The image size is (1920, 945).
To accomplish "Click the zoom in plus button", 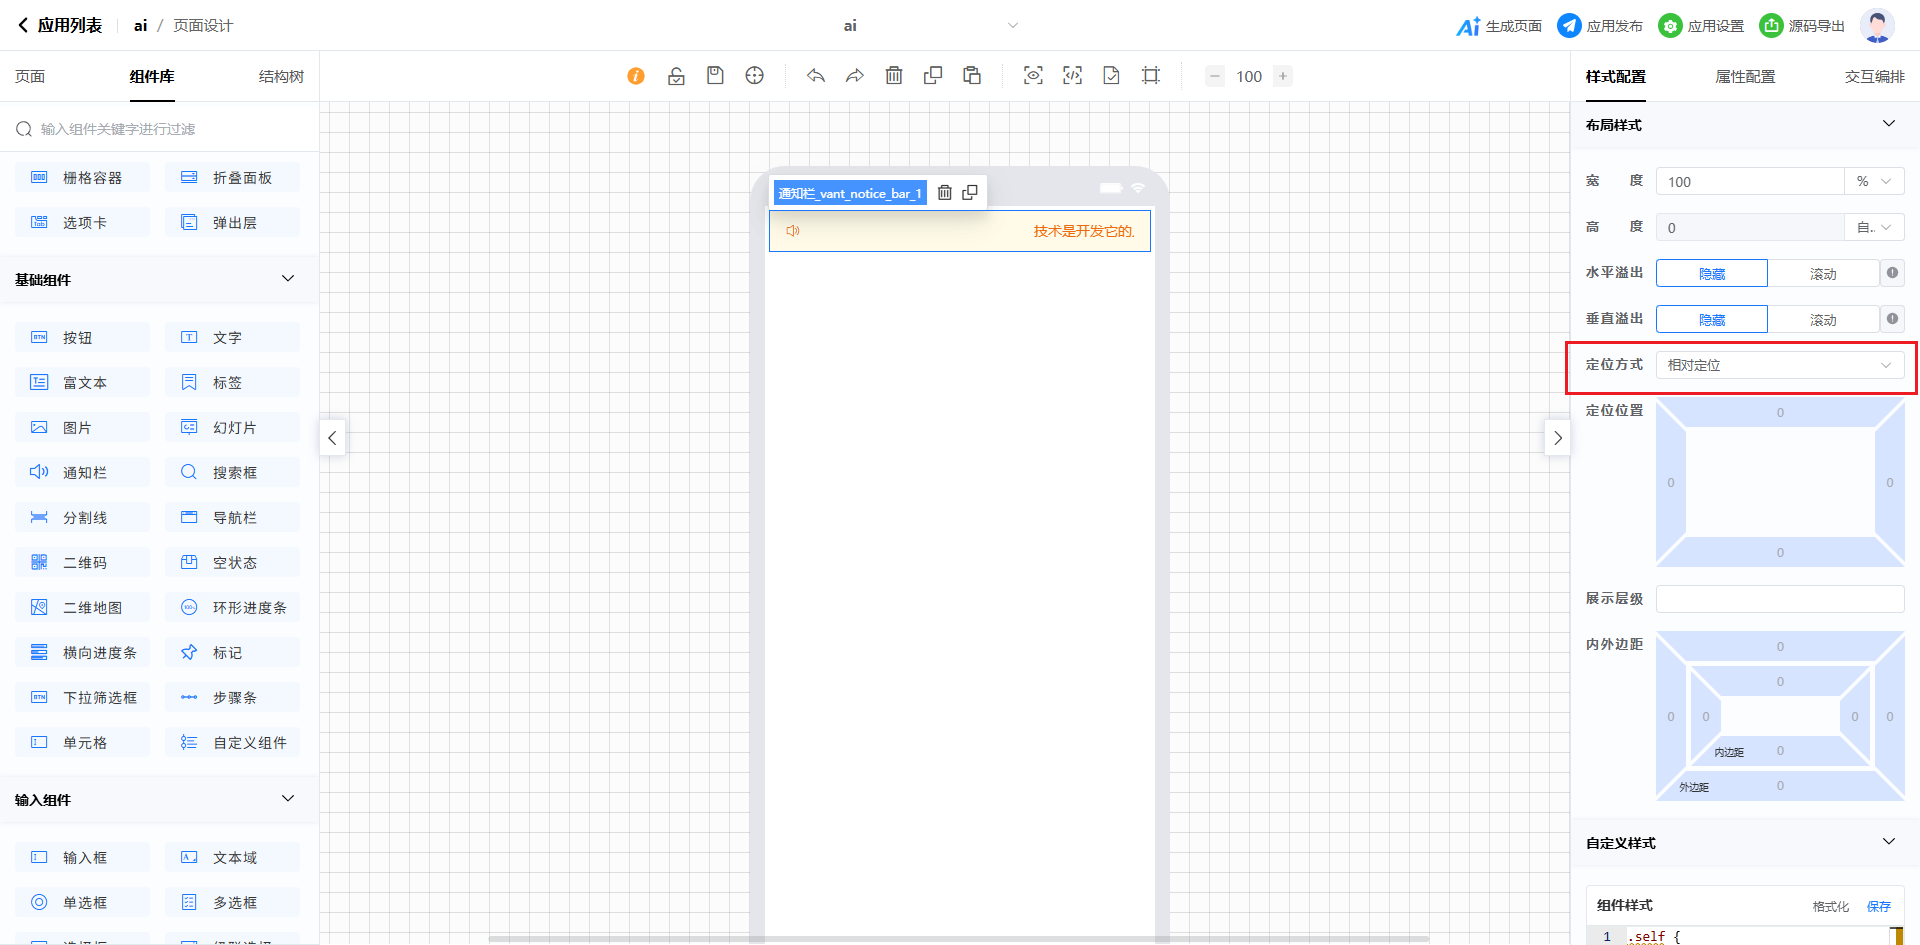I will [1283, 76].
